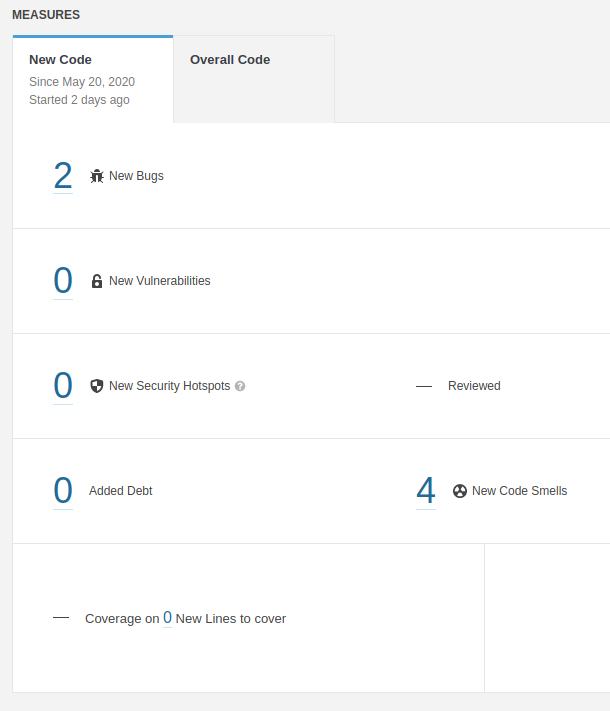Open the 2 new bugs count

(63, 176)
